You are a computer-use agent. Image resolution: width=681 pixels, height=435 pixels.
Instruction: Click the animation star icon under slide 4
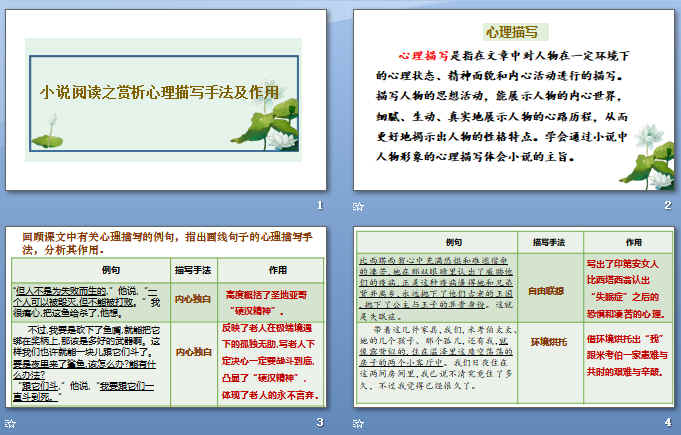(x=360, y=423)
